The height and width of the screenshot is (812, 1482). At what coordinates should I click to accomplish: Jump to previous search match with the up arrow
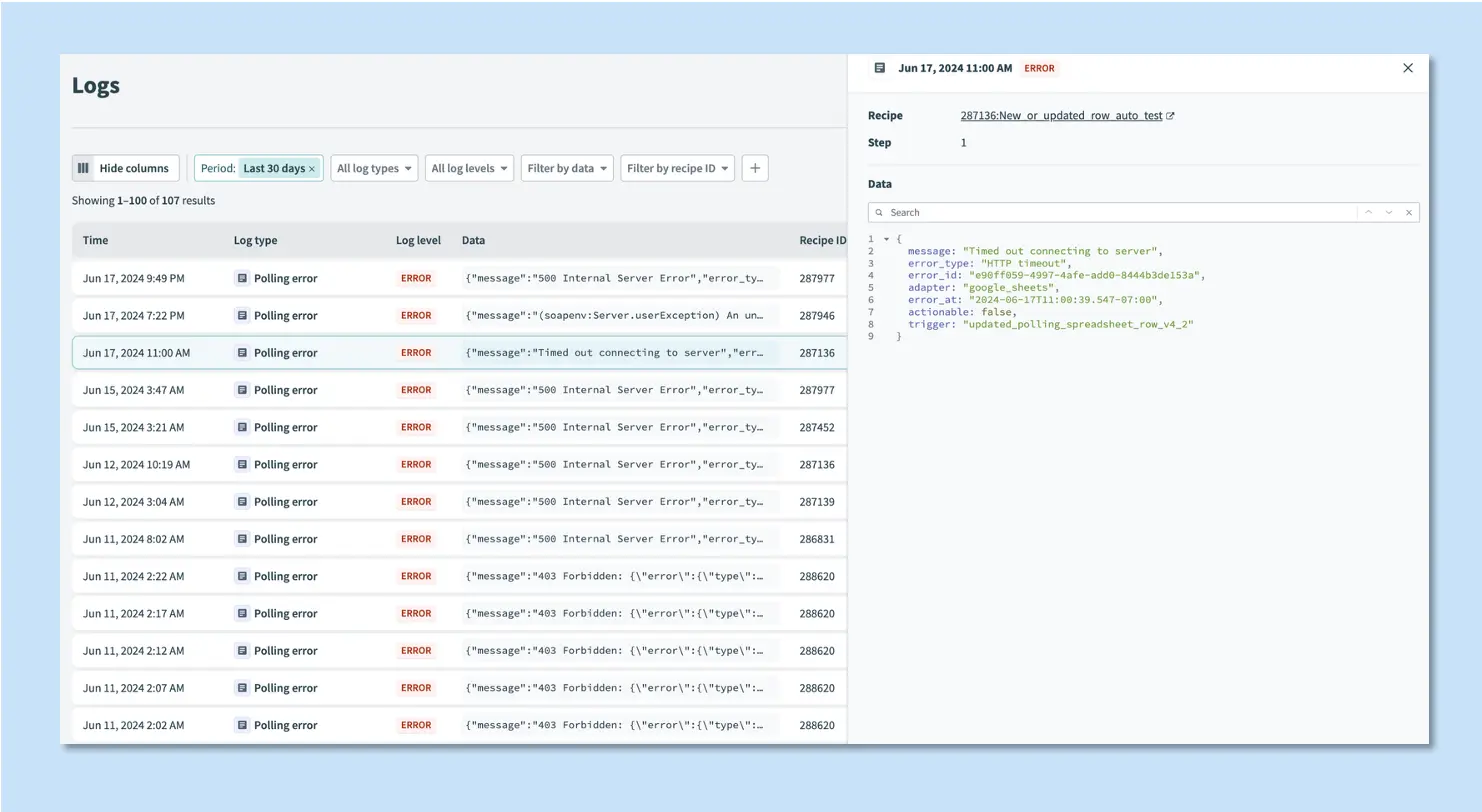coord(1368,212)
